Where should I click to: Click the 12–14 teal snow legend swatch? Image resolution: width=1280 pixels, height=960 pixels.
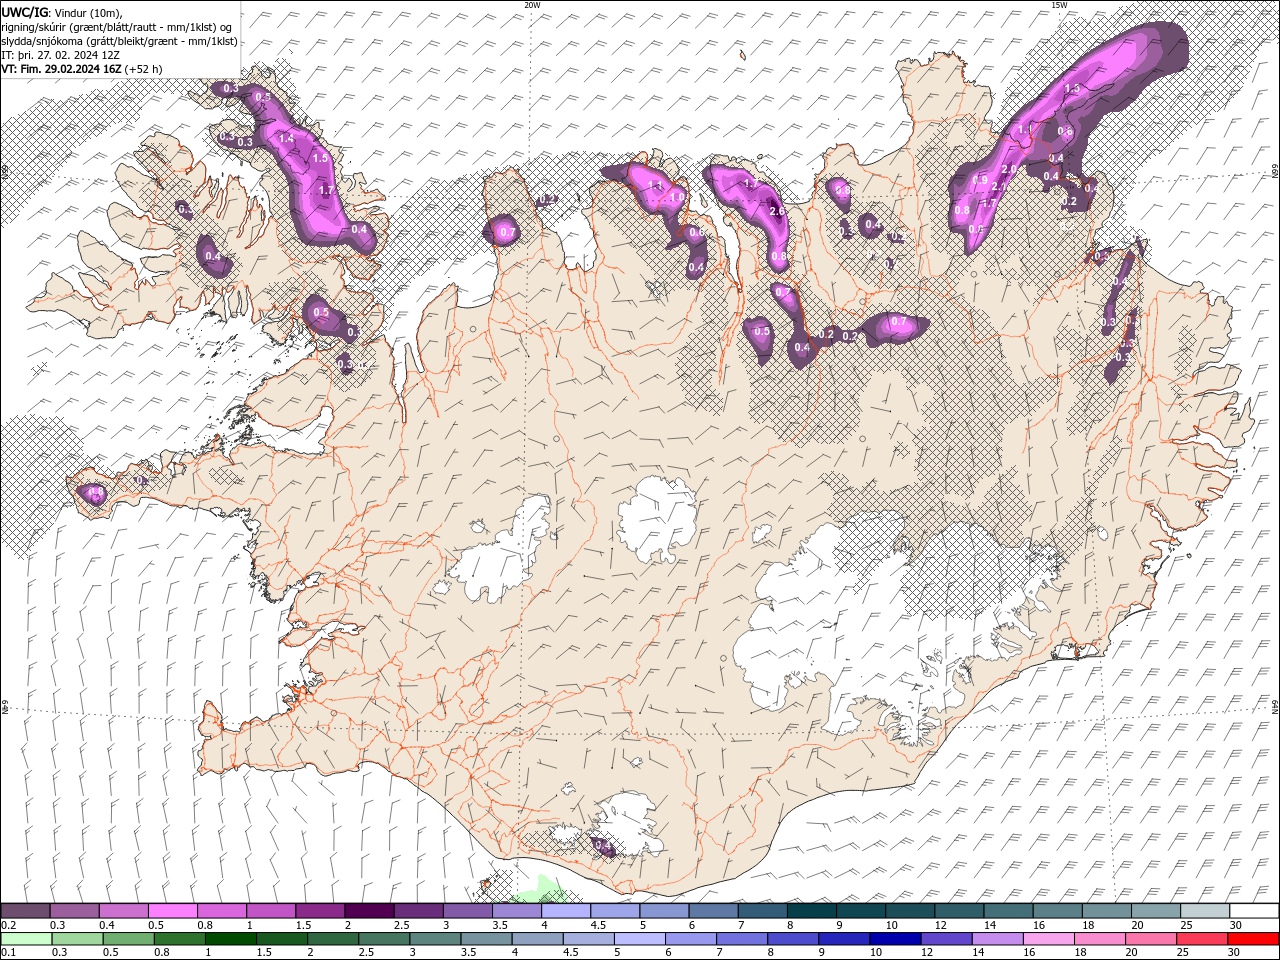tap(960, 911)
